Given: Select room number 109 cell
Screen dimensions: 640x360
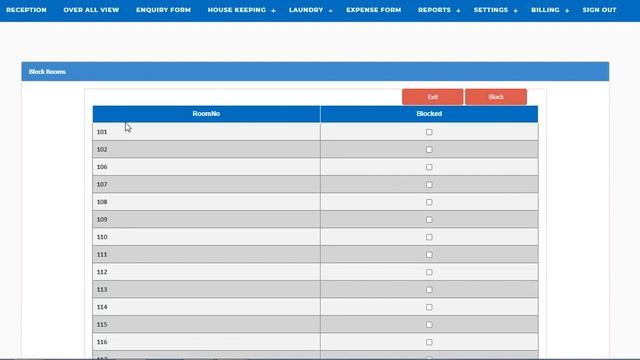Looking at the screenshot, I should click(x=206, y=220).
